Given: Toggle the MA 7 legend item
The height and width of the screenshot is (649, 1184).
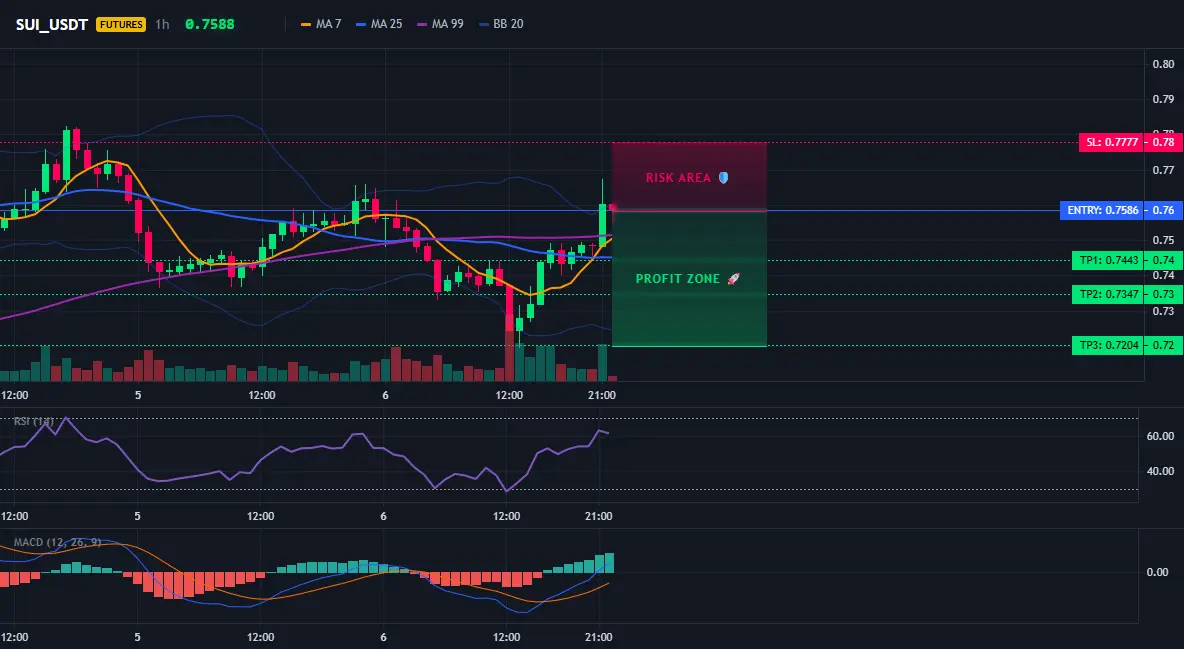Looking at the screenshot, I should [321, 24].
